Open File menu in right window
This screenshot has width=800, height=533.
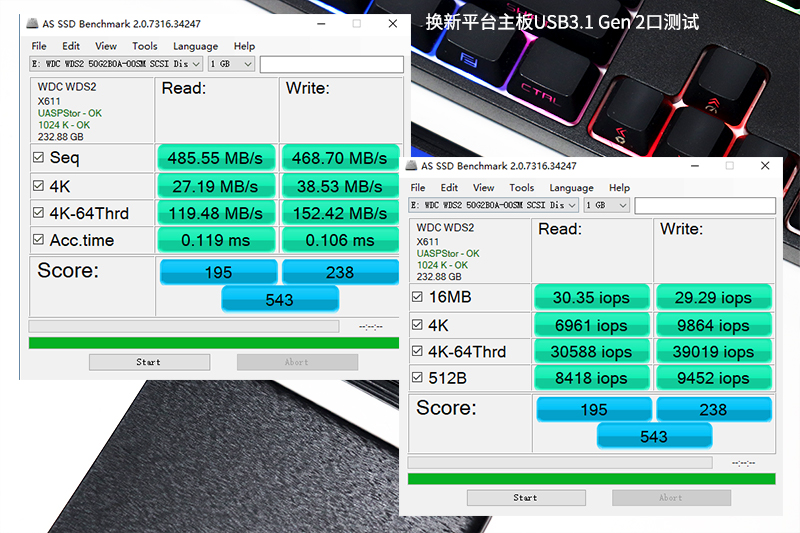418,188
